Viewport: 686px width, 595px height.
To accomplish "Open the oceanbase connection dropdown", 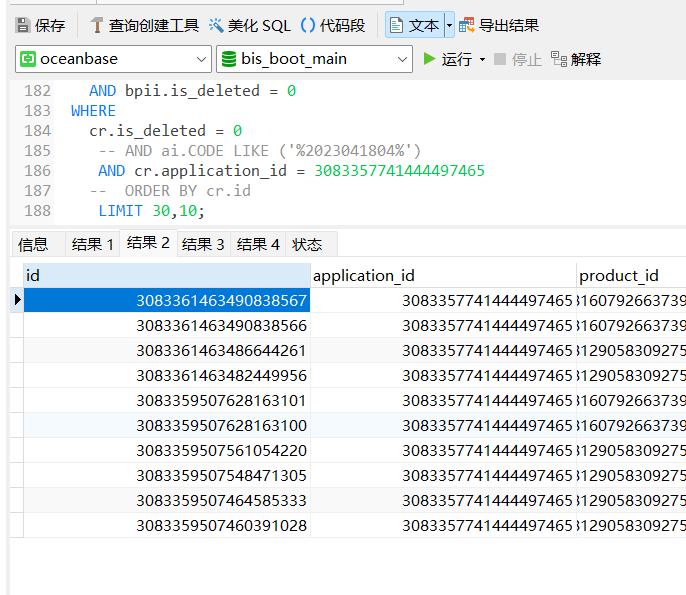I will pyautogui.click(x=113, y=59).
